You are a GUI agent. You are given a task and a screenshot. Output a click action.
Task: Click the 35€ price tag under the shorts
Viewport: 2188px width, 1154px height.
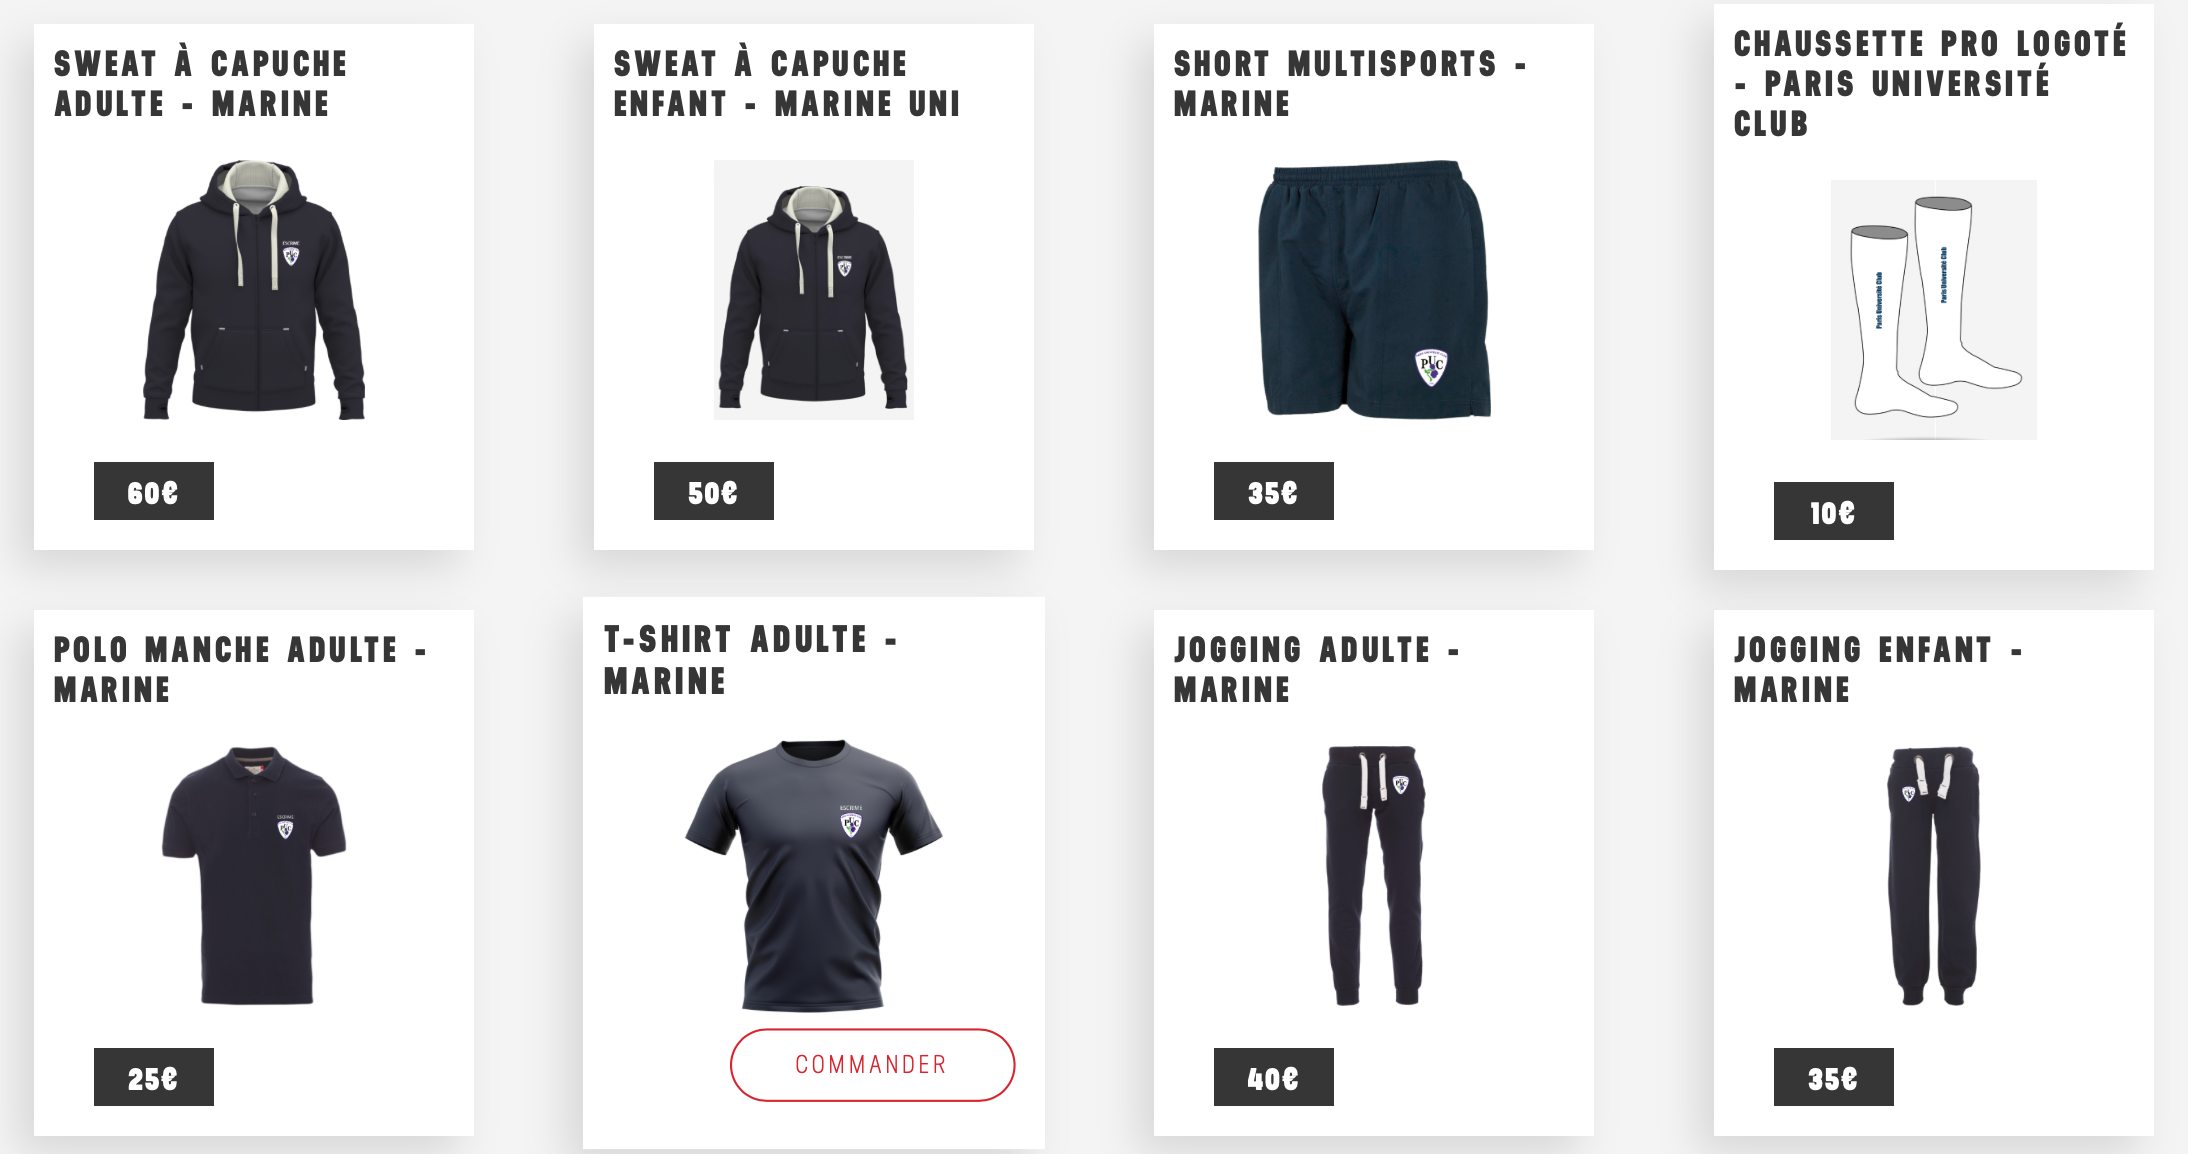pos(1274,491)
